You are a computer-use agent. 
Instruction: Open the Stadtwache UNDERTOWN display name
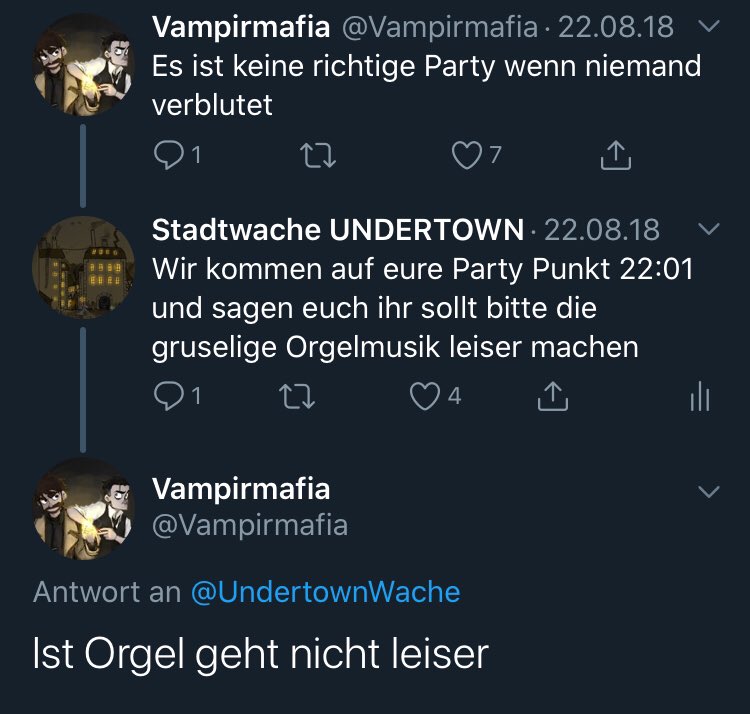pyautogui.click(x=337, y=230)
